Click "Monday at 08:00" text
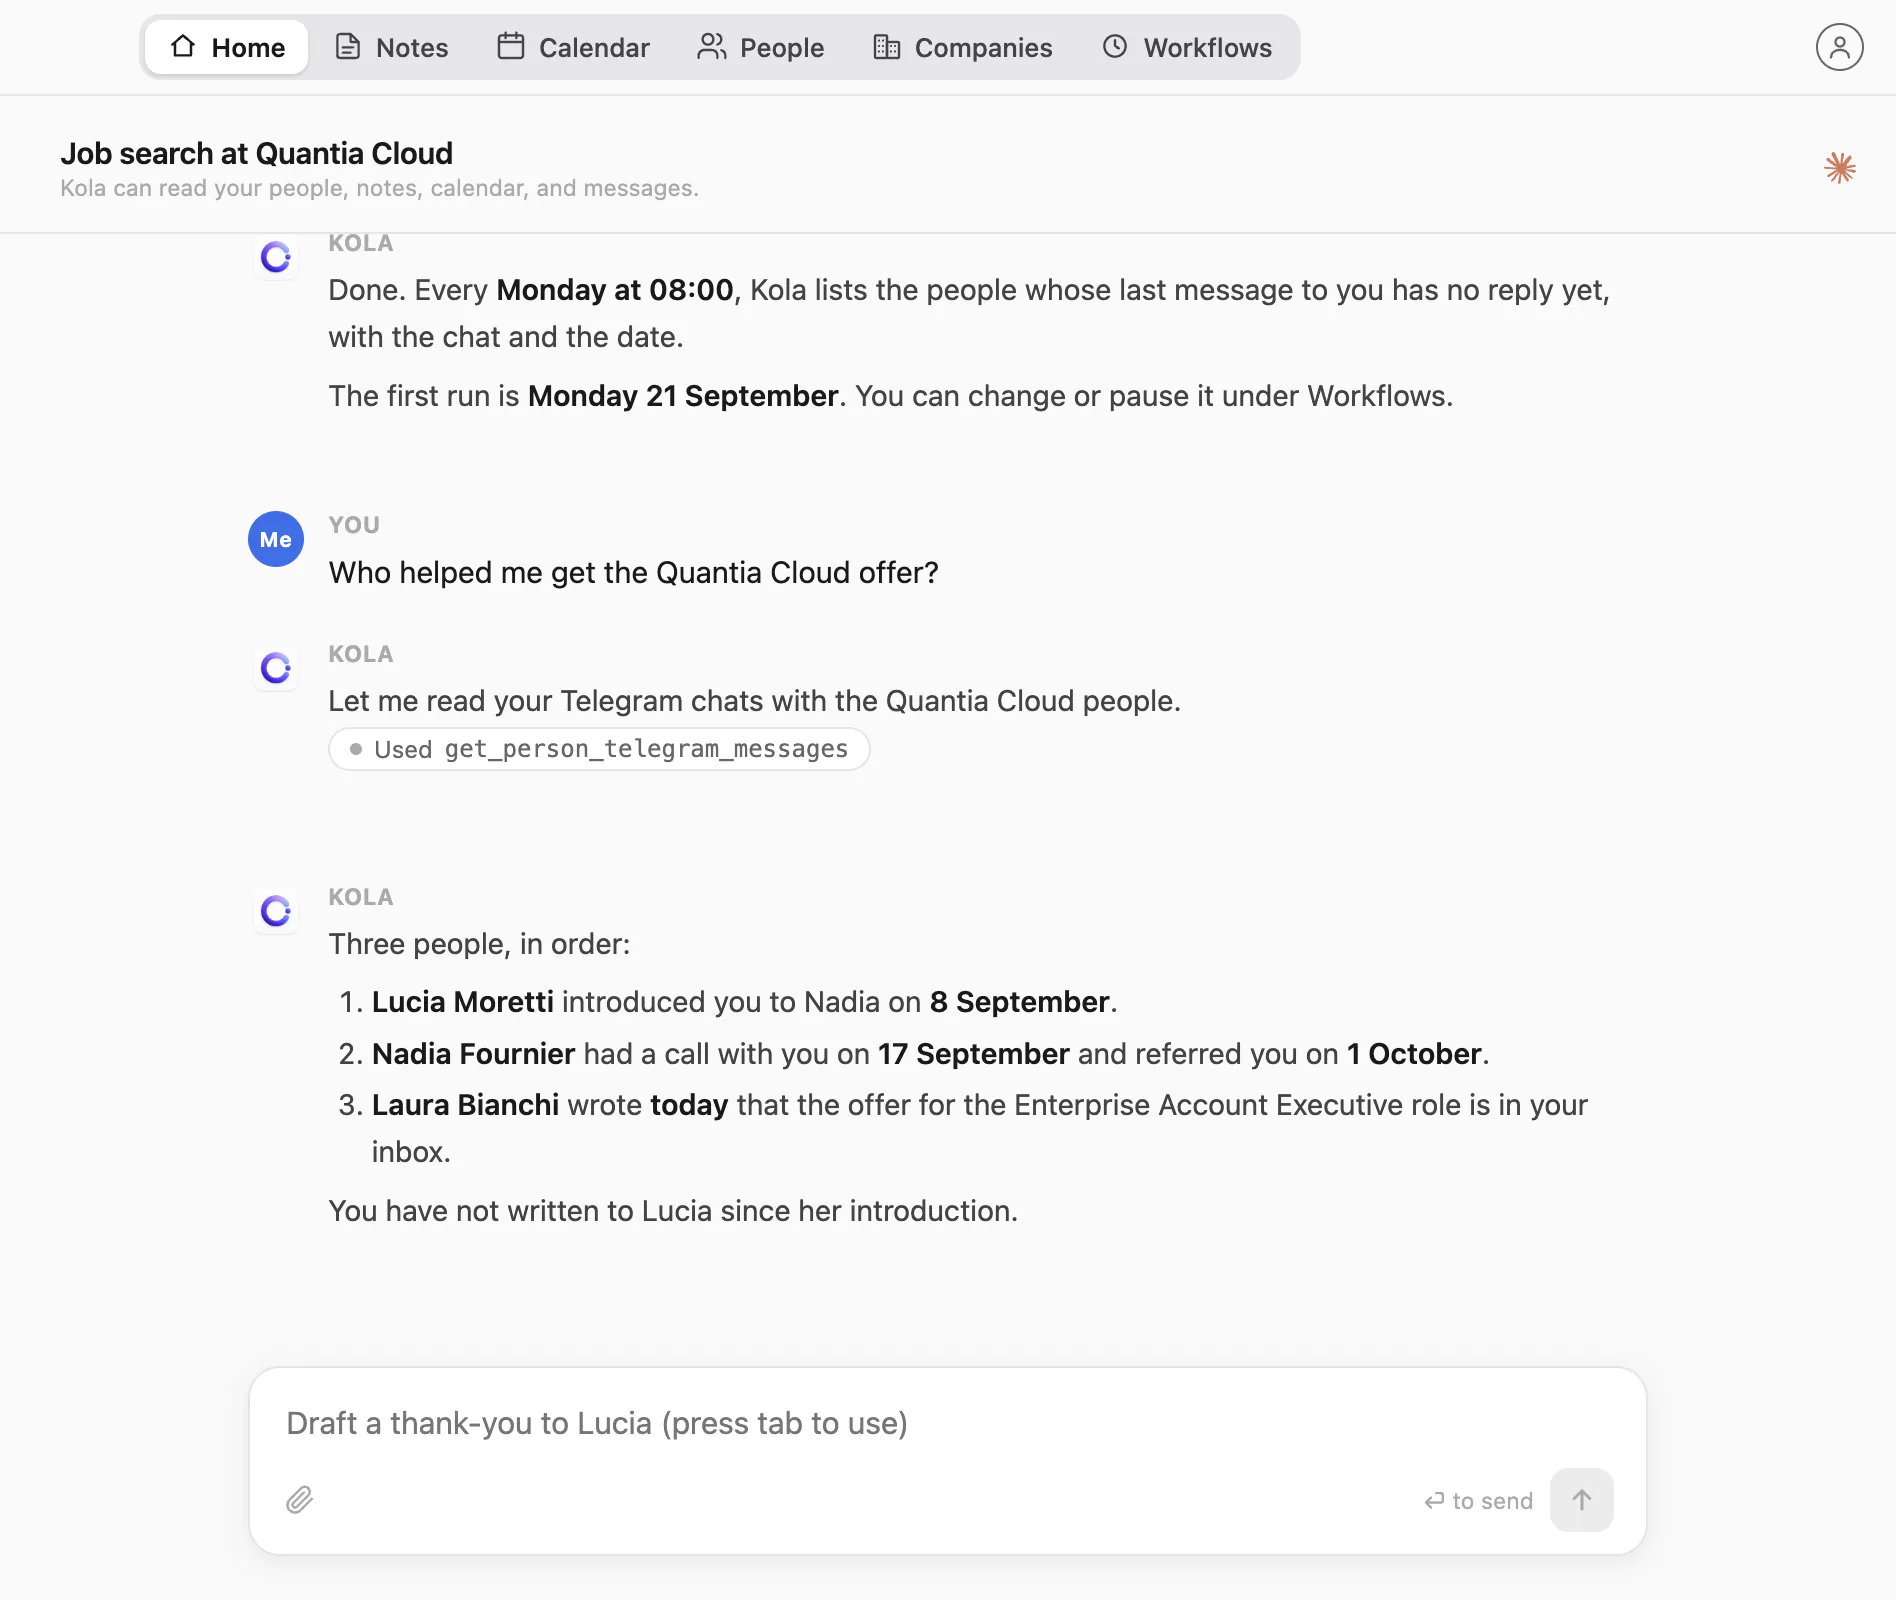This screenshot has height=1600, width=1896. pyautogui.click(x=615, y=290)
